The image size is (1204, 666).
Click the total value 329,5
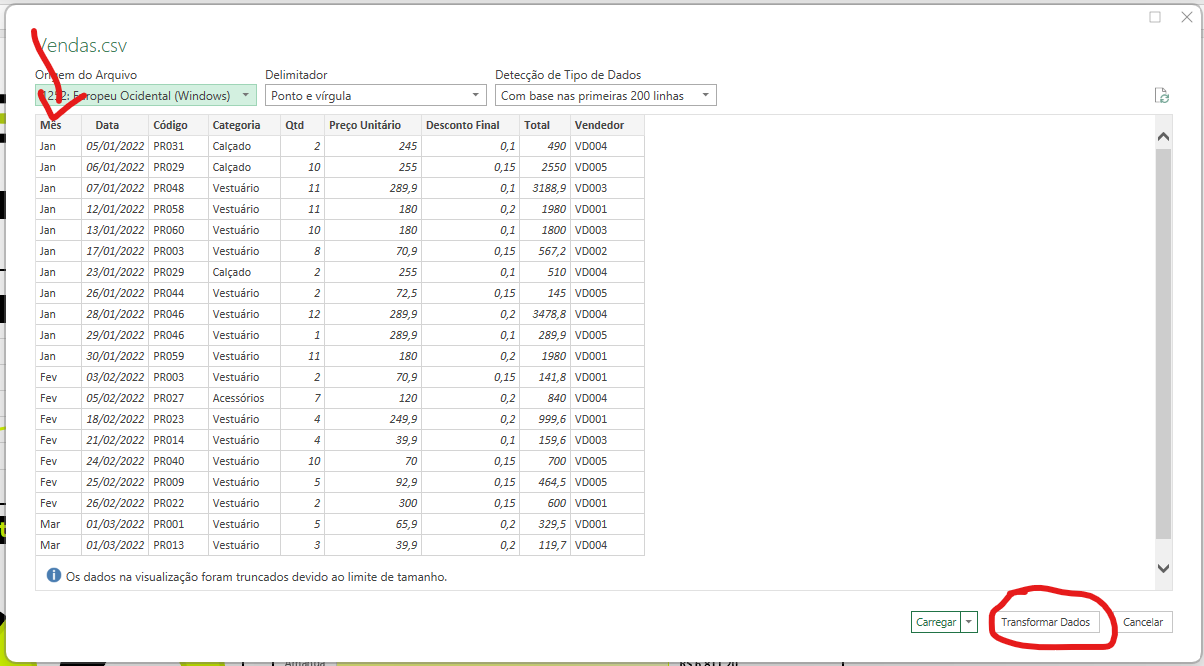pos(545,524)
